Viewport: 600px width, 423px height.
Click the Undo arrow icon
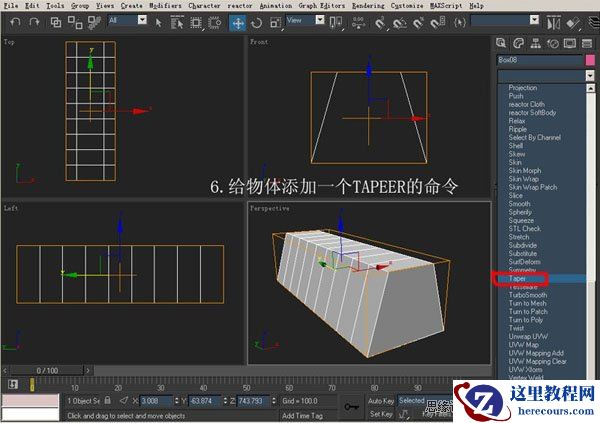pos(15,22)
